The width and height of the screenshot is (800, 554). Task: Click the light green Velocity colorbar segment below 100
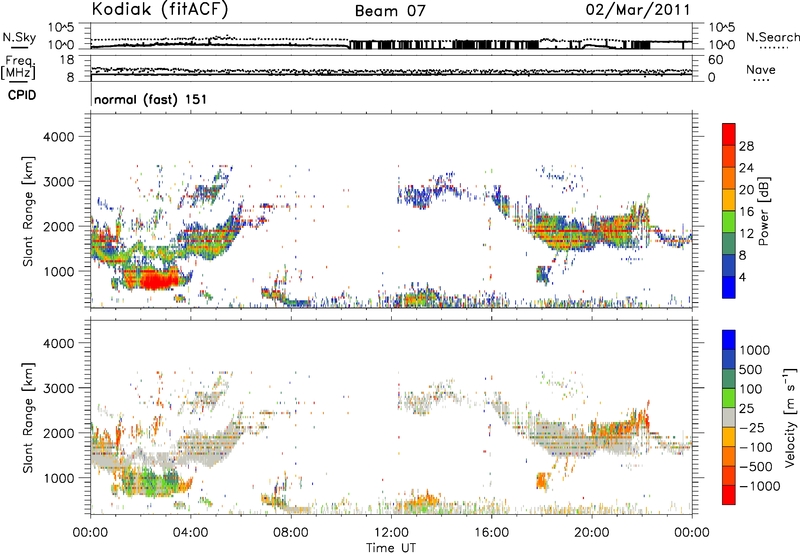[x=729, y=398]
